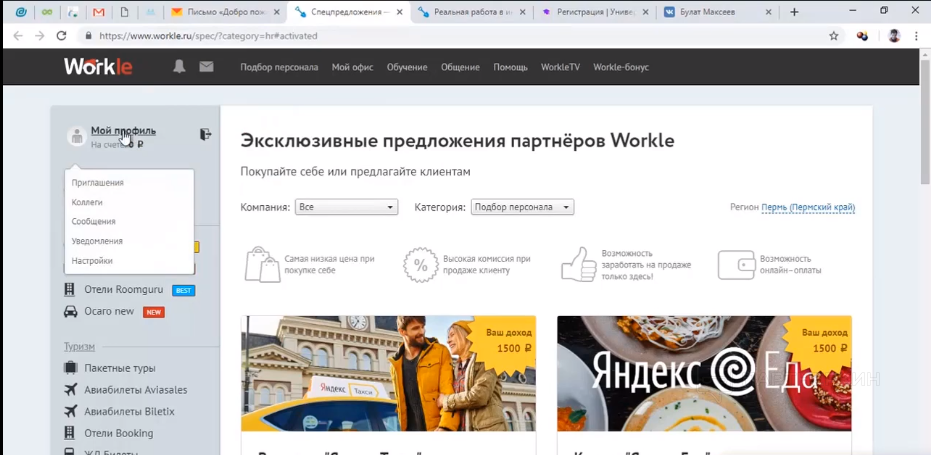Change region via Пермь (Пермский край) link
931x455 pixels.
pyautogui.click(x=808, y=207)
